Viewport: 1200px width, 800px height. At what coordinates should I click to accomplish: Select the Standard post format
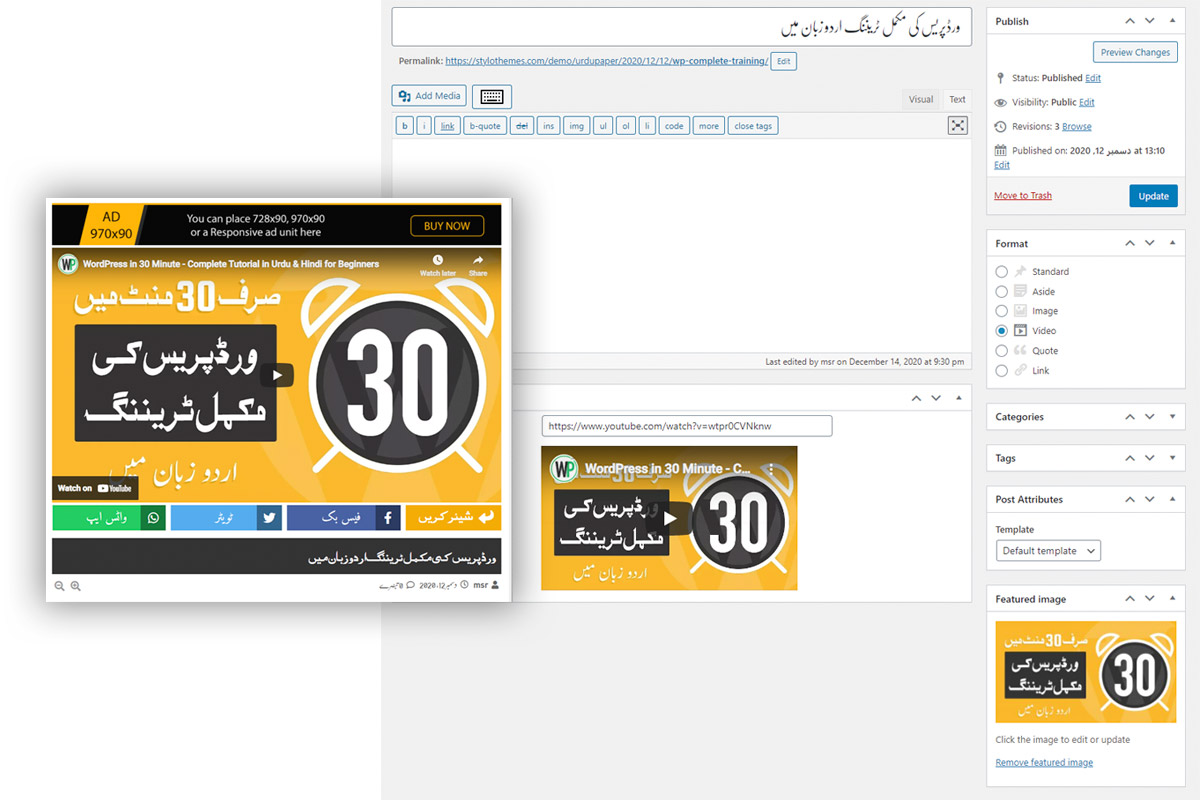coord(1002,271)
